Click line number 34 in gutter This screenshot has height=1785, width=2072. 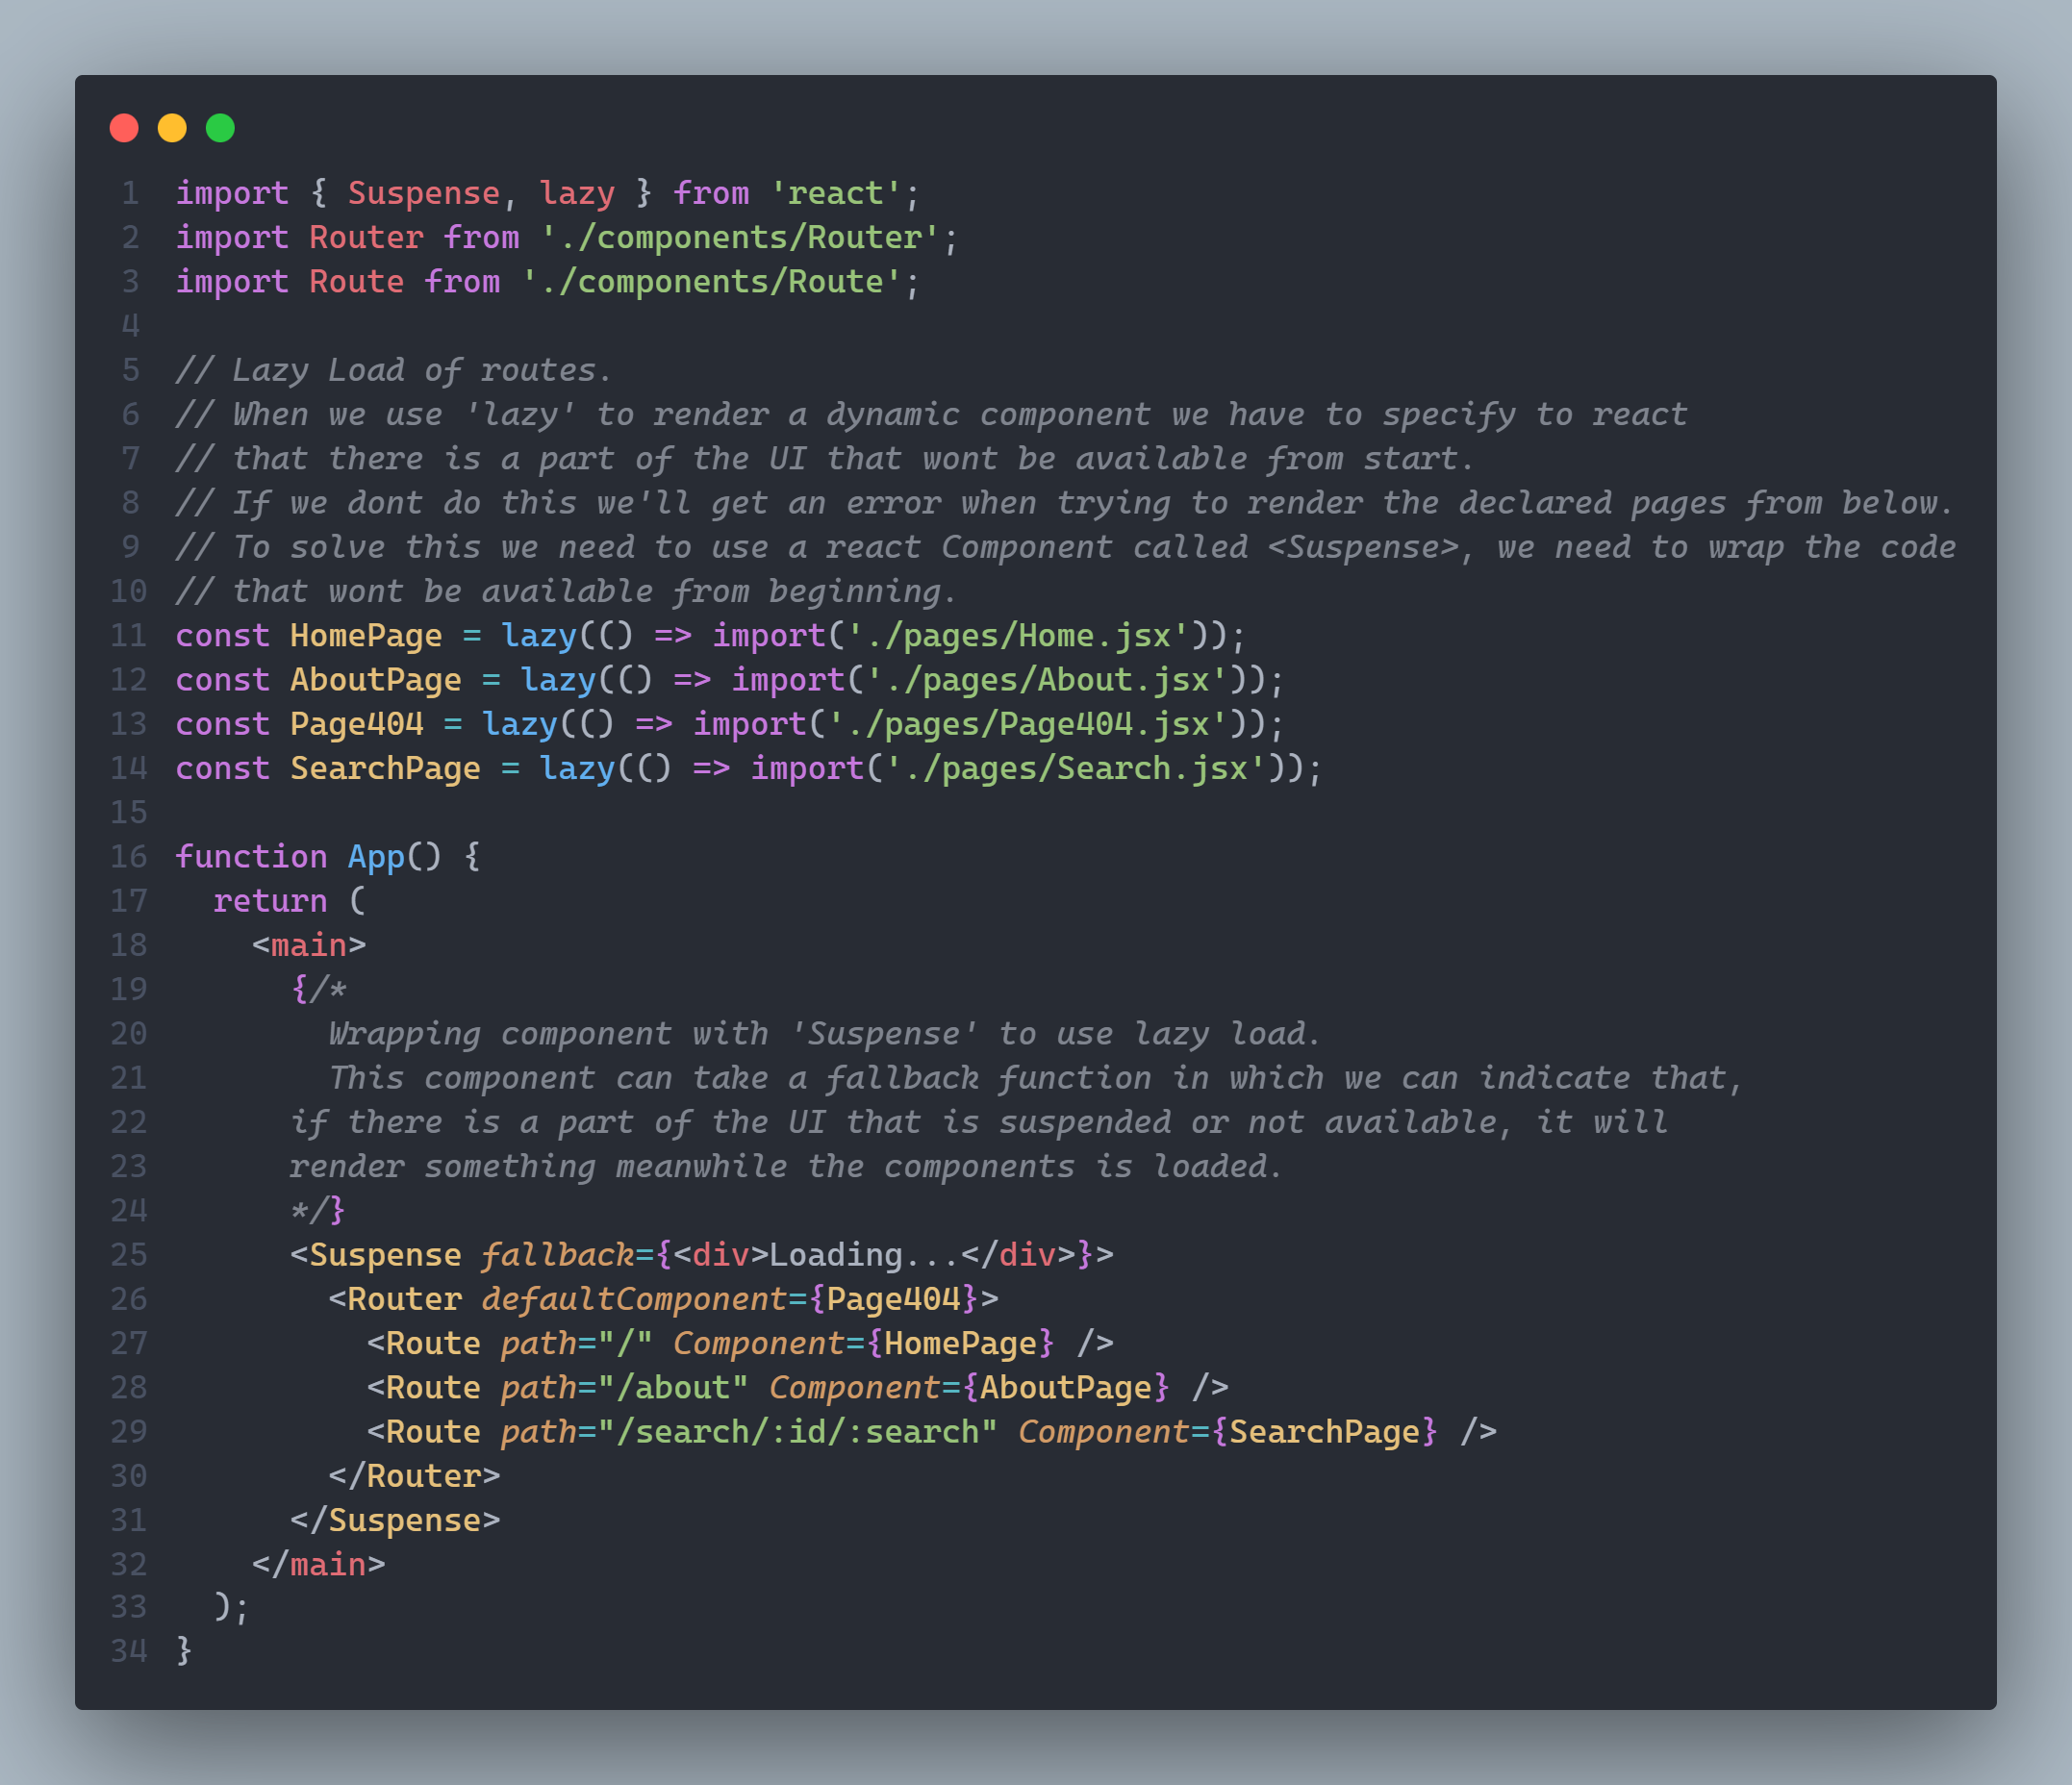pyautogui.click(x=129, y=1650)
